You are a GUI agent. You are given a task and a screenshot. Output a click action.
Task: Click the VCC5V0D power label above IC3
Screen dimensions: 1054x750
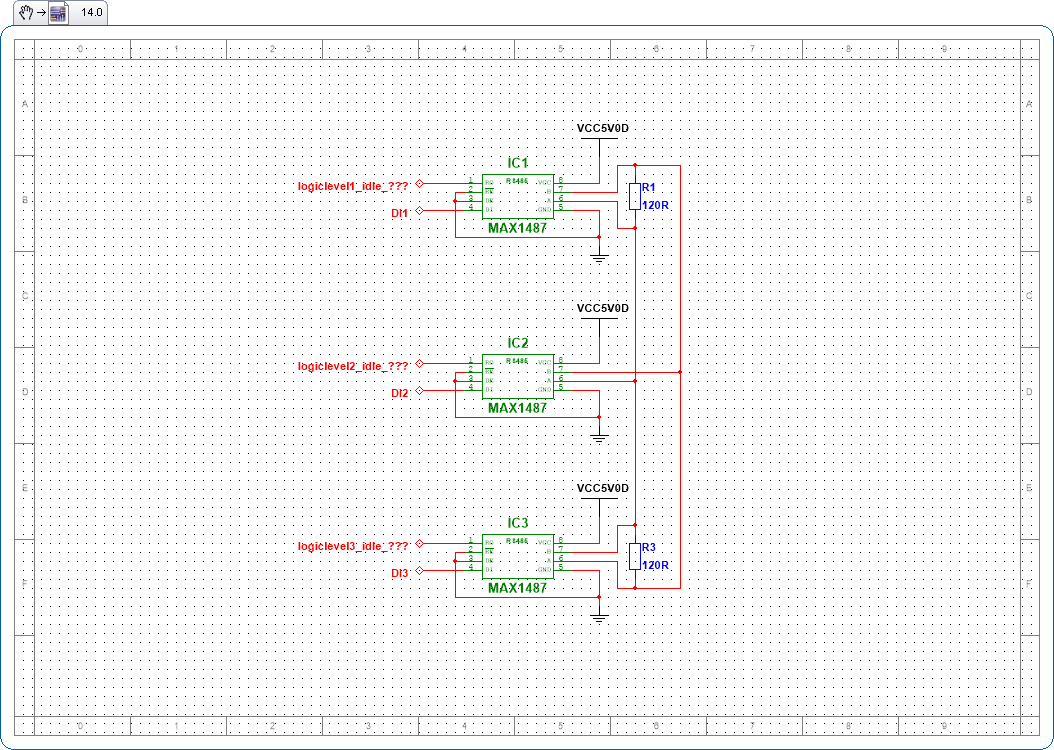click(602, 488)
